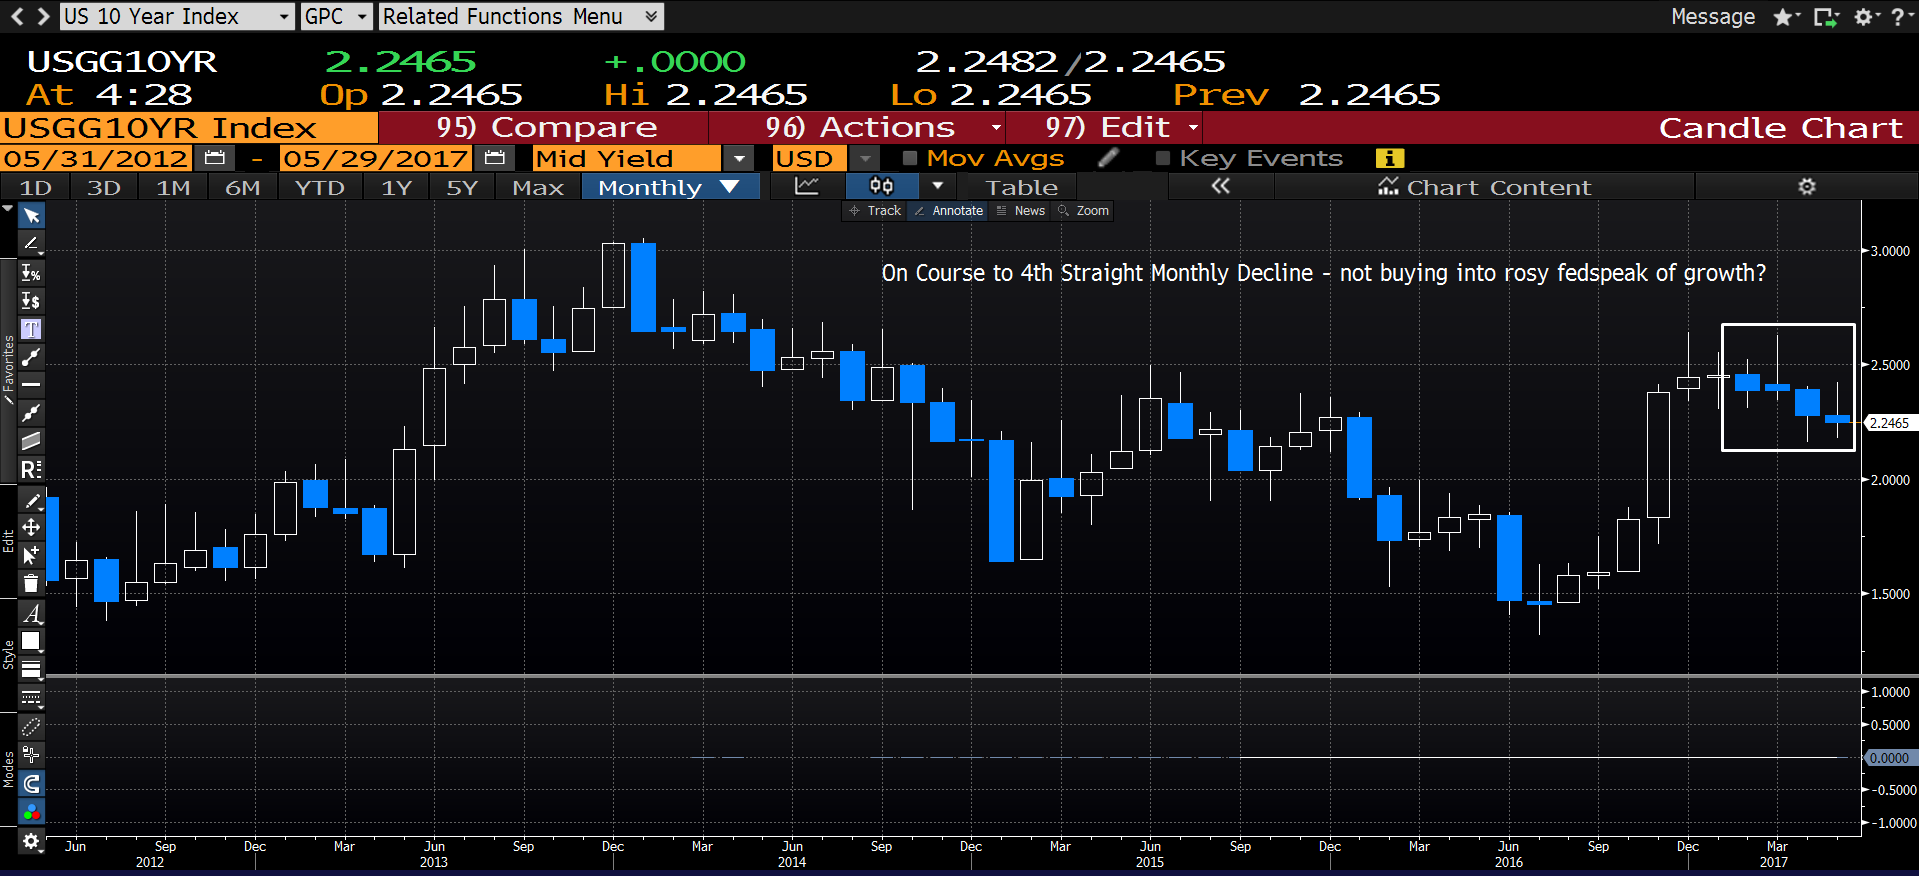
Task: Select the parallel channel tool
Action: coord(31,440)
